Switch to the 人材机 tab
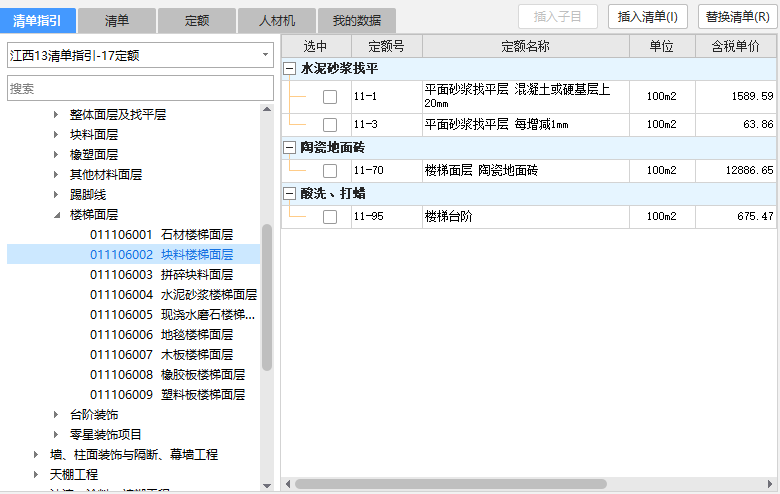The height and width of the screenshot is (494, 780). pos(277,20)
